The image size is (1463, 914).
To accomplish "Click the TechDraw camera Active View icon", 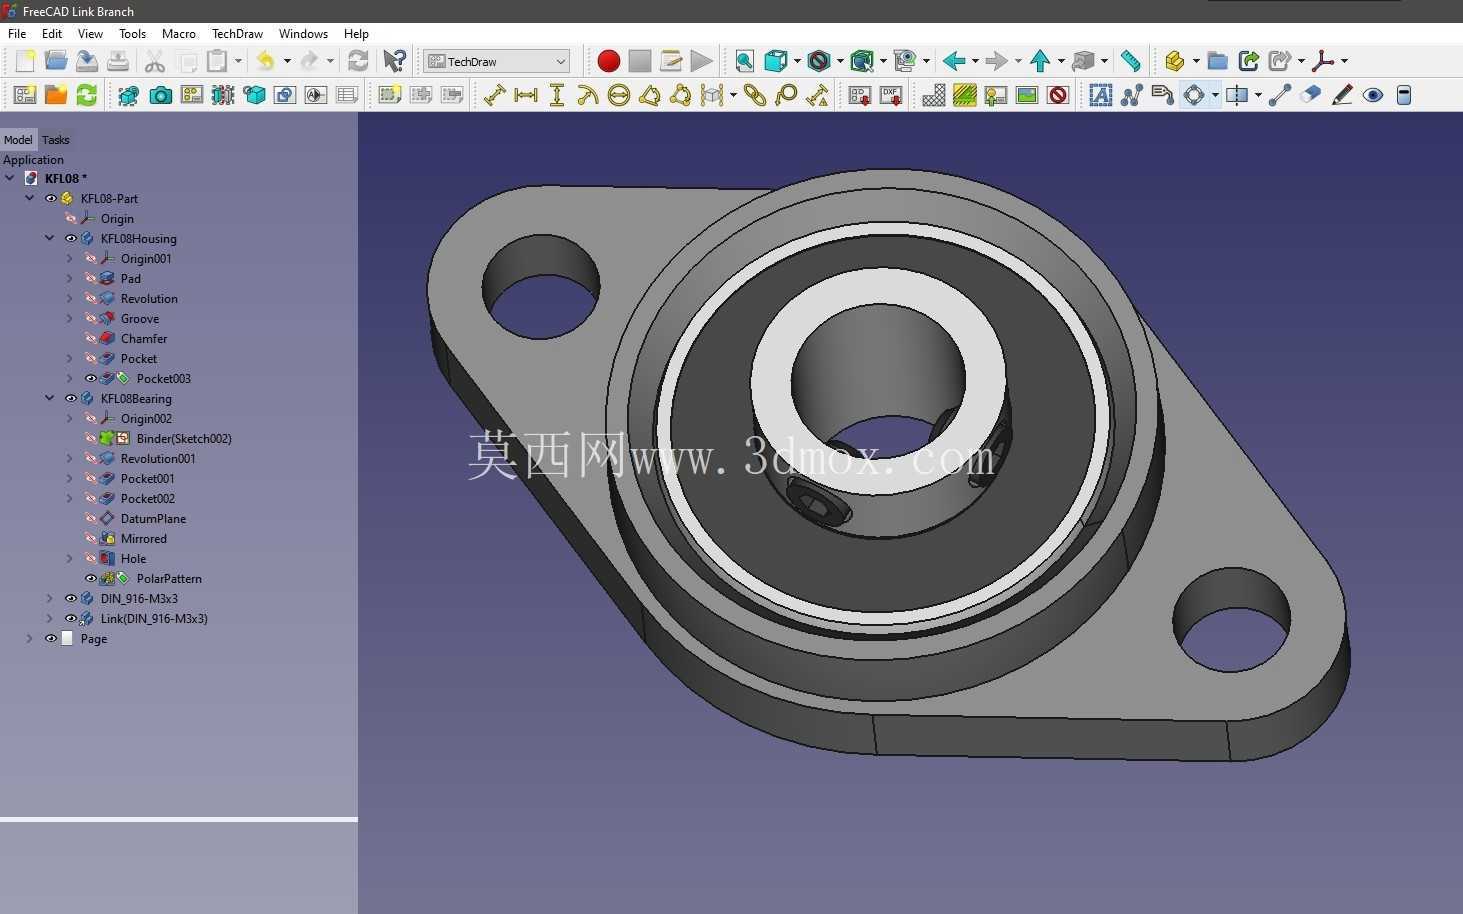I will pos(160,95).
